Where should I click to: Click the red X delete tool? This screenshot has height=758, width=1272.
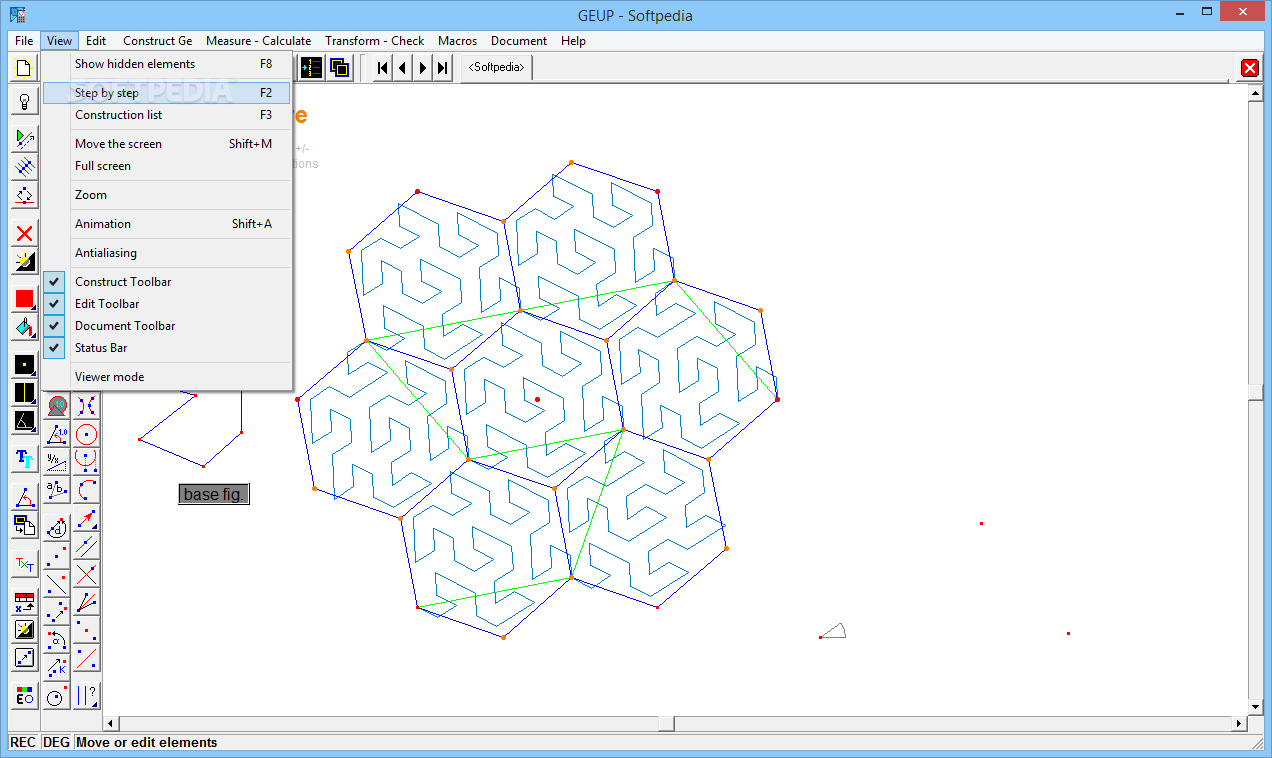click(25, 233)
